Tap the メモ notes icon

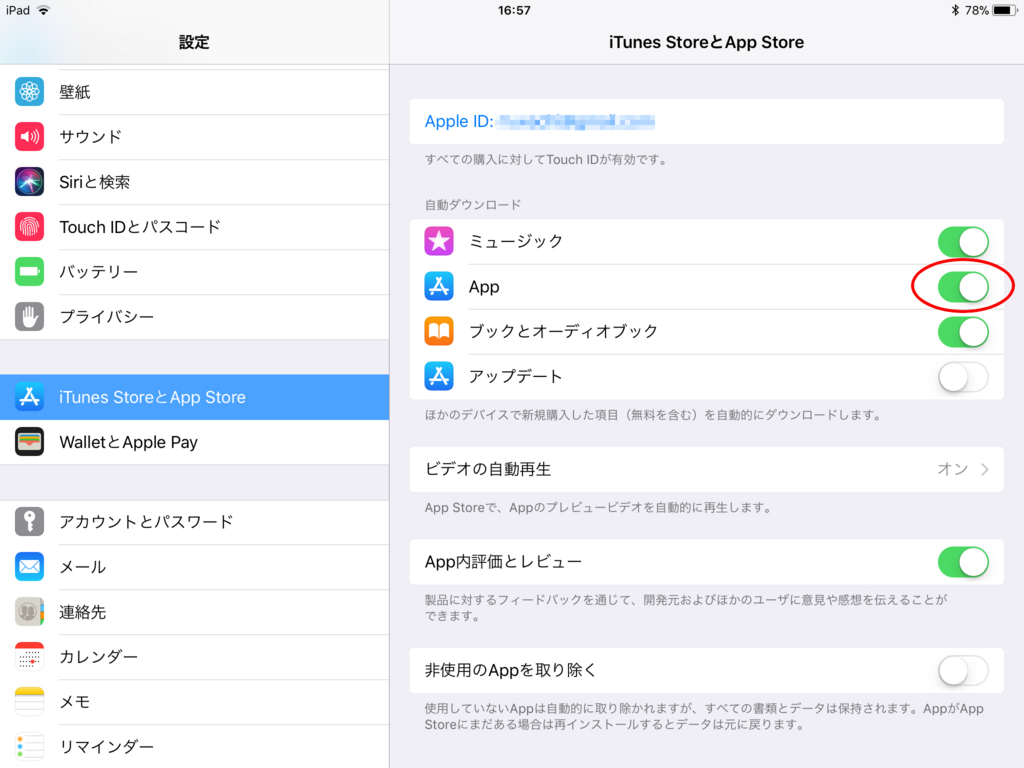pos(29,702)
